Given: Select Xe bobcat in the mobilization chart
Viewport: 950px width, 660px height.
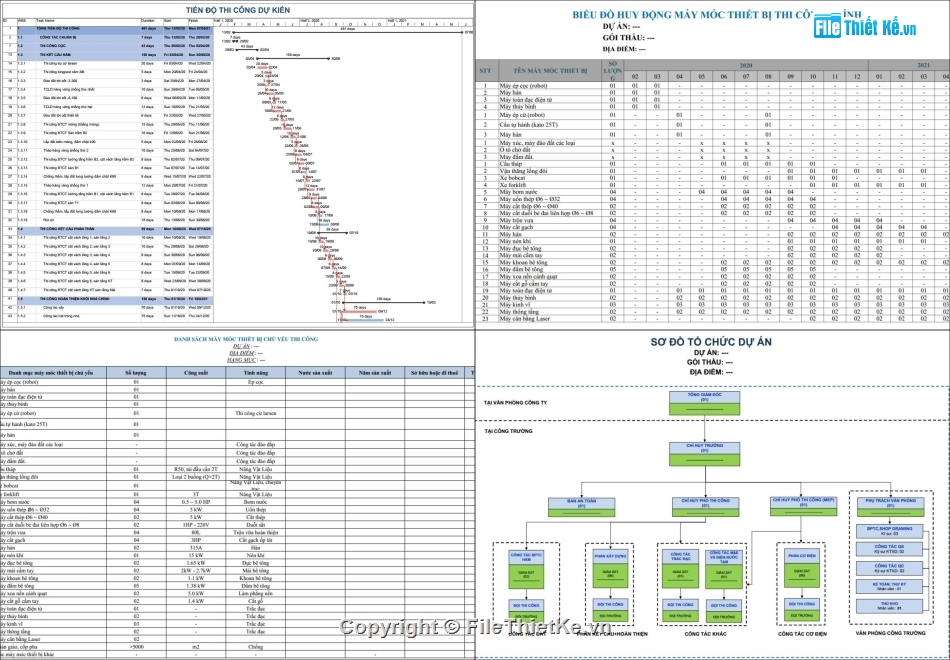Looking at the screenshot, I should tap(512, 178).
